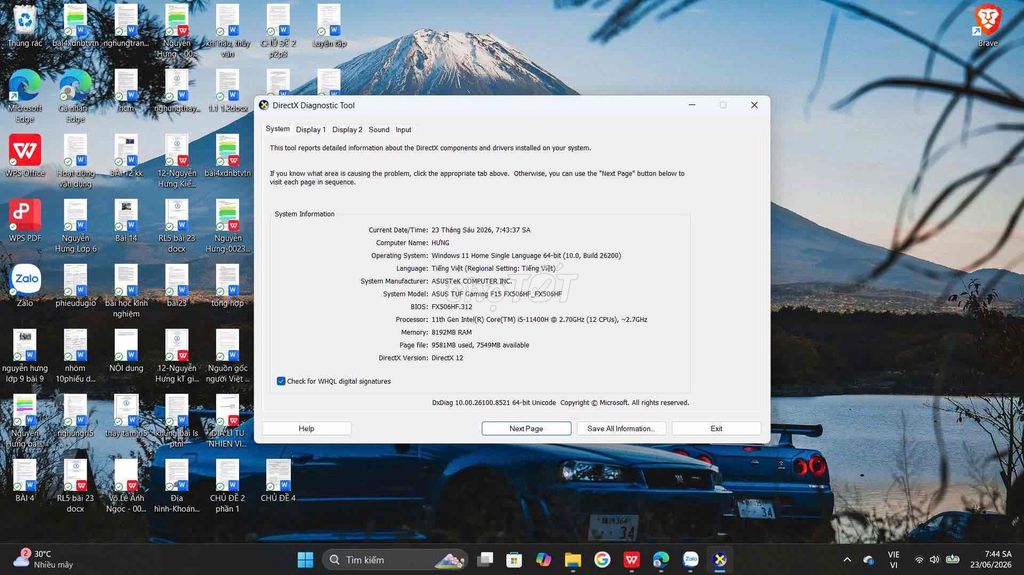Click the Exit button
The width and height of the screenshot is (1024, 575).
pos(716,429)
